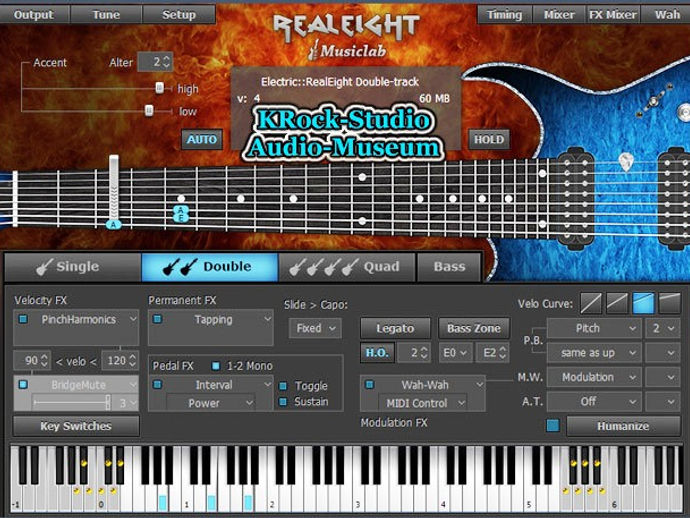
Task: Open the FX Mixer panel
Action: pos(613,15)
